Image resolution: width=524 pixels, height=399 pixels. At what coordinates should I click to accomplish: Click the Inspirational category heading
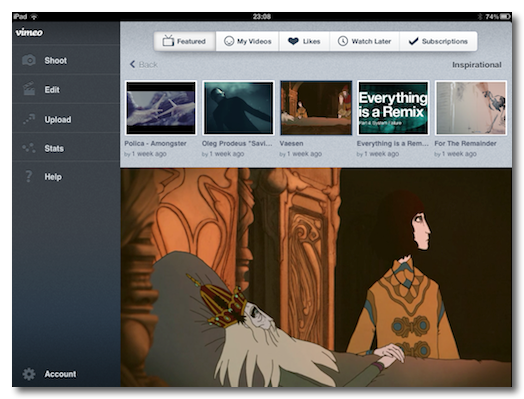coord(477,64)
